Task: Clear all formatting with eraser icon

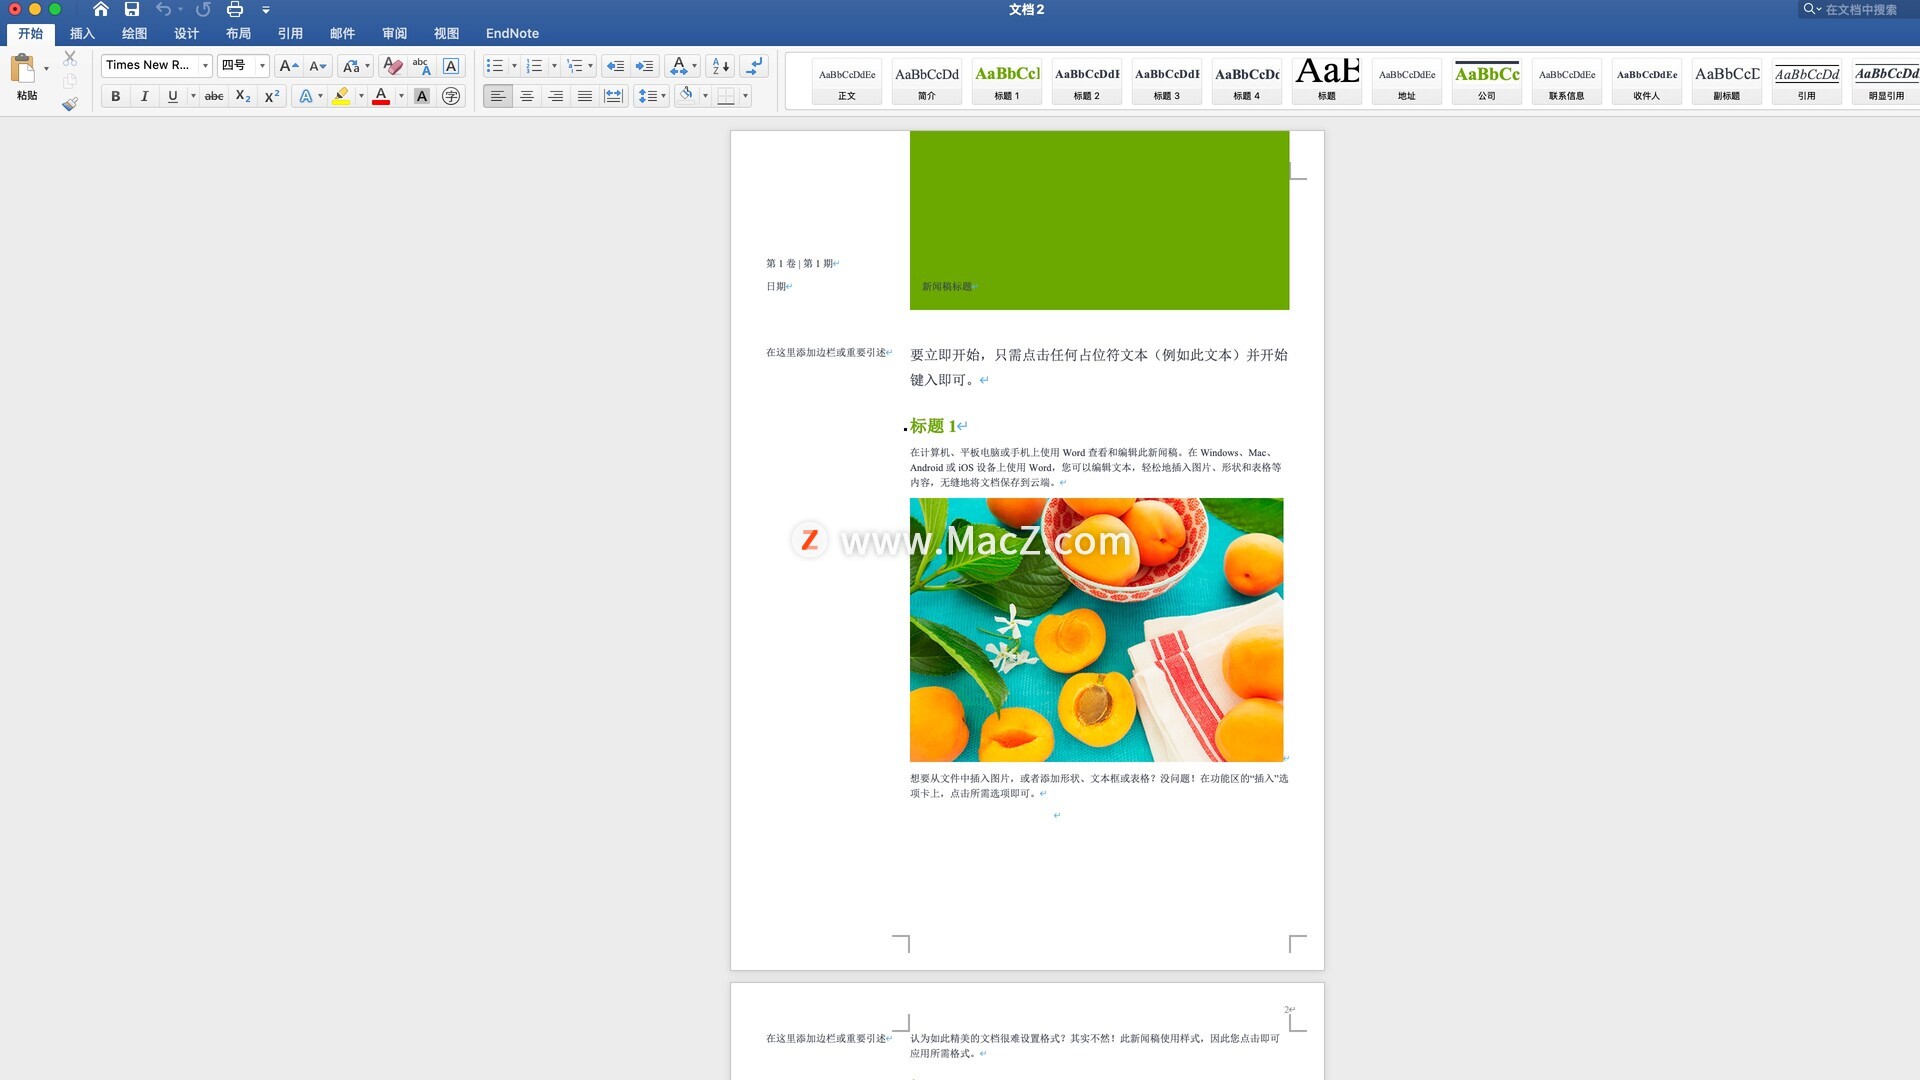Action: click(393, 66)
